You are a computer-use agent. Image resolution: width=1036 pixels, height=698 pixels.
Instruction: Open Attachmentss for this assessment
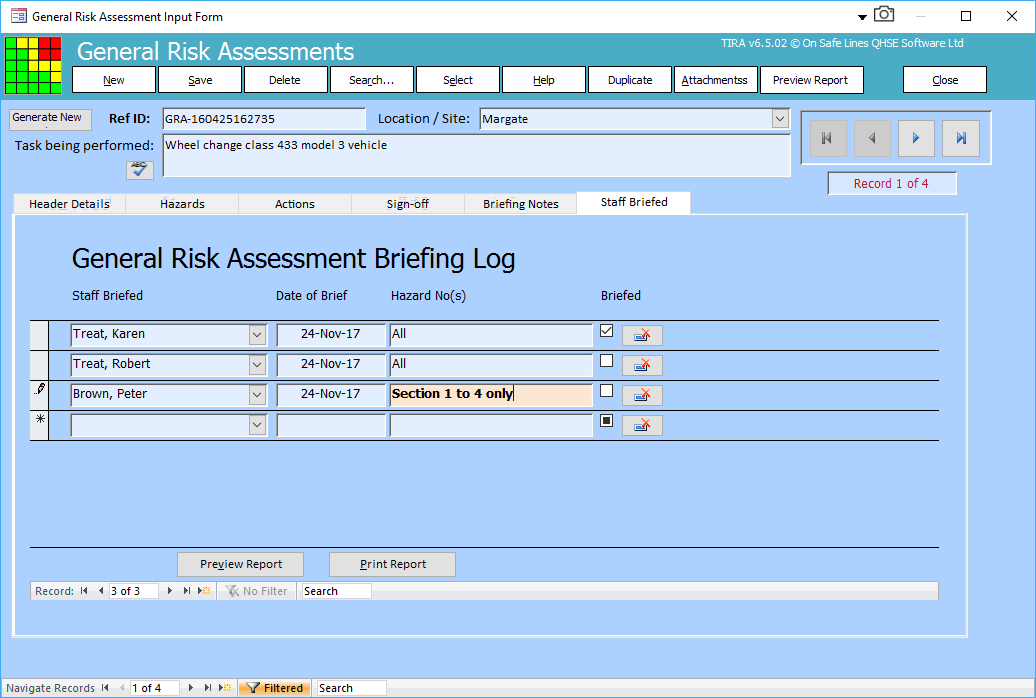tap(715, 80)
